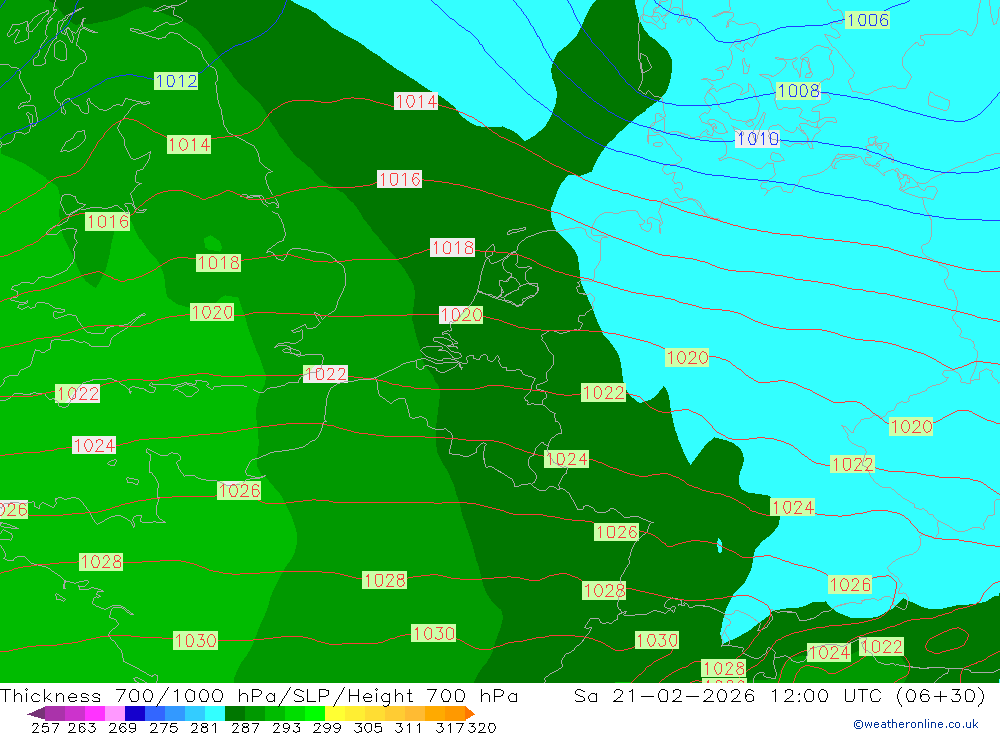
Task: Click the forecast date 'Sa 21-02-2026 12:00 UTC'
Action: point(727,695)
